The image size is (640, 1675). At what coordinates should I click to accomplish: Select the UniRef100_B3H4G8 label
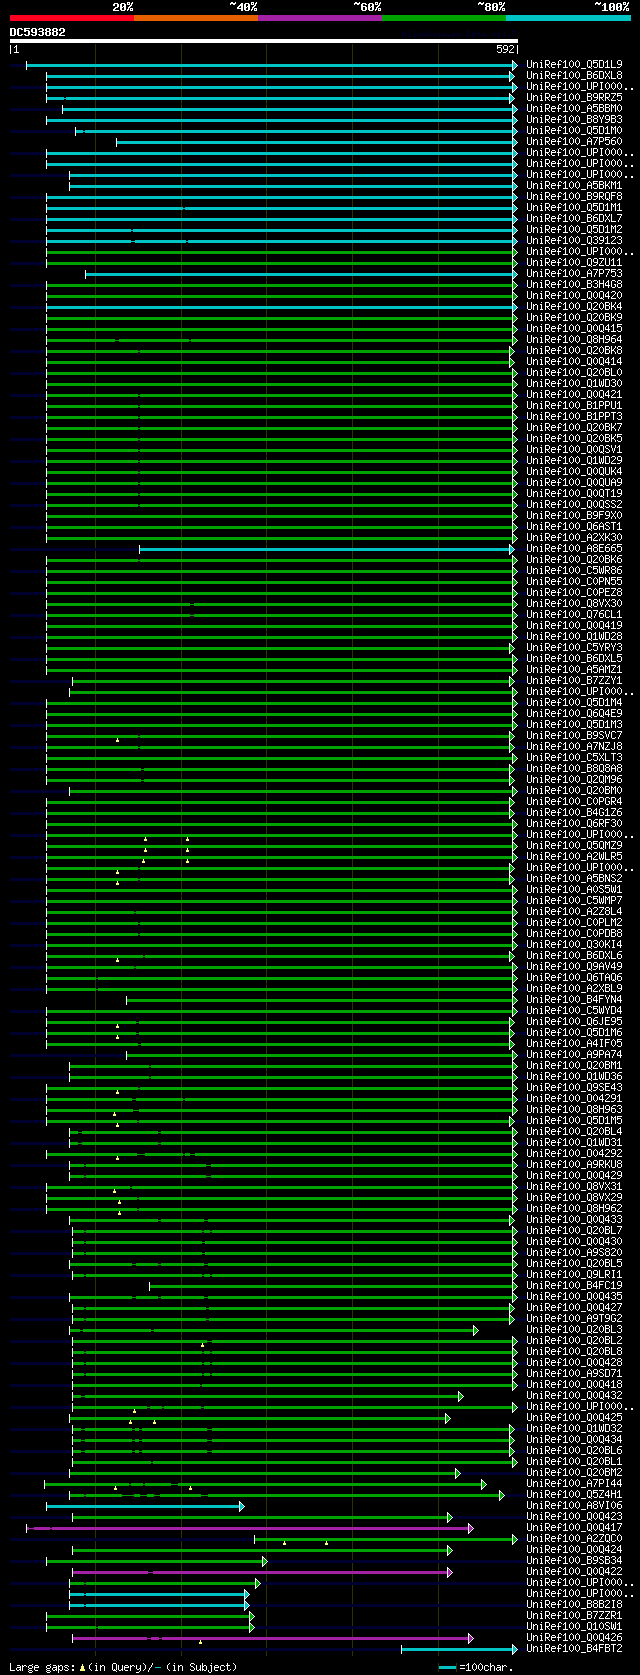[574, 284]
